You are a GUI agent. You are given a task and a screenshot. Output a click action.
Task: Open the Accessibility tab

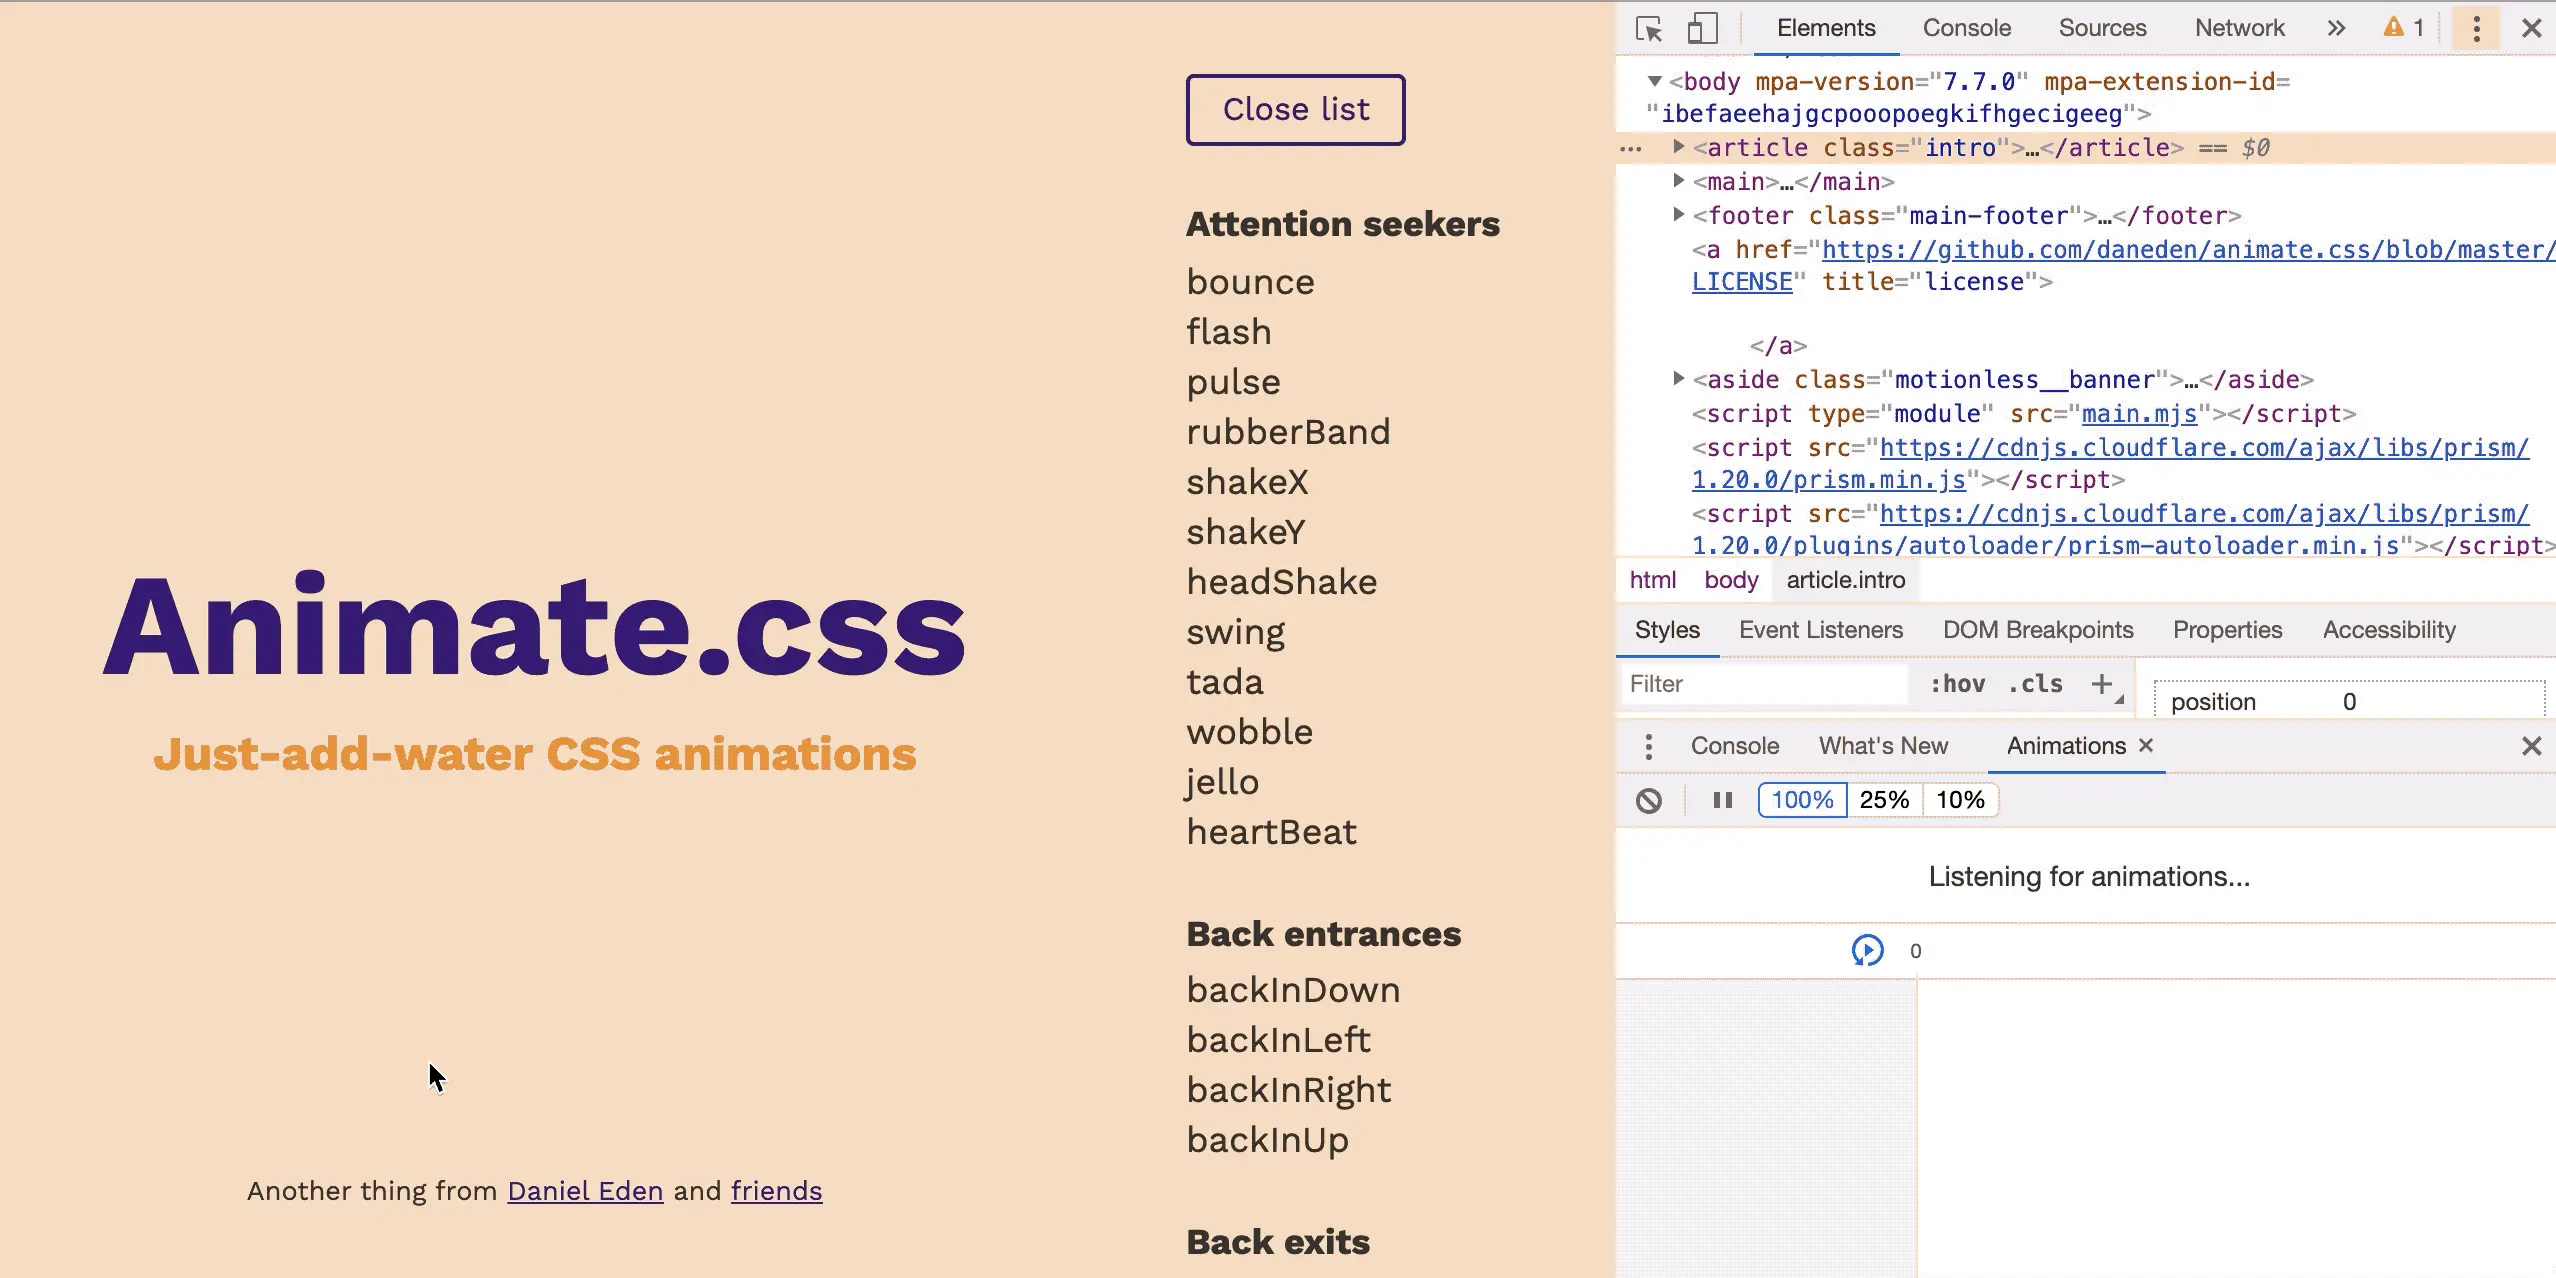(2389, 630)
